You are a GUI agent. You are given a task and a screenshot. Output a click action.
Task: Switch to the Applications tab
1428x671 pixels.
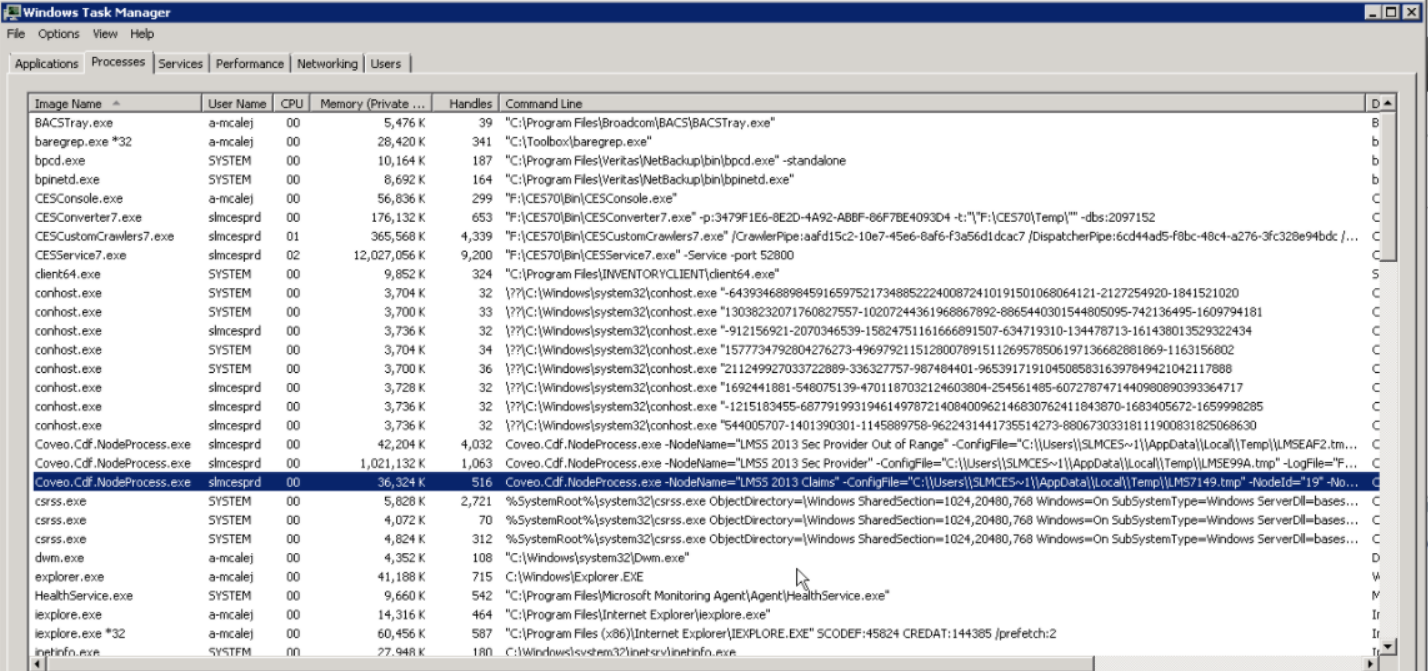pos(46,64)
